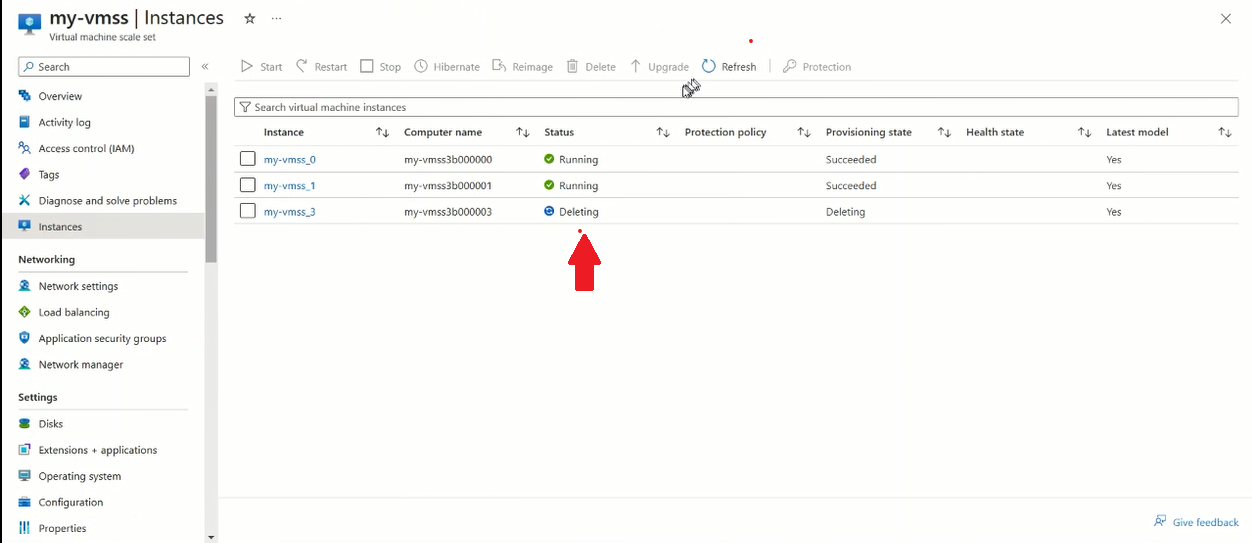1252x543 pixels.
Task: Click the Delete toolbar button
Action: [x=591, y=67]
